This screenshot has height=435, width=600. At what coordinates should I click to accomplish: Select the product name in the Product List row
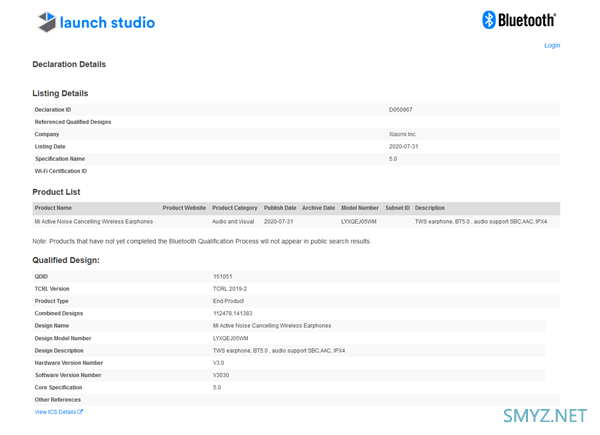93,222
